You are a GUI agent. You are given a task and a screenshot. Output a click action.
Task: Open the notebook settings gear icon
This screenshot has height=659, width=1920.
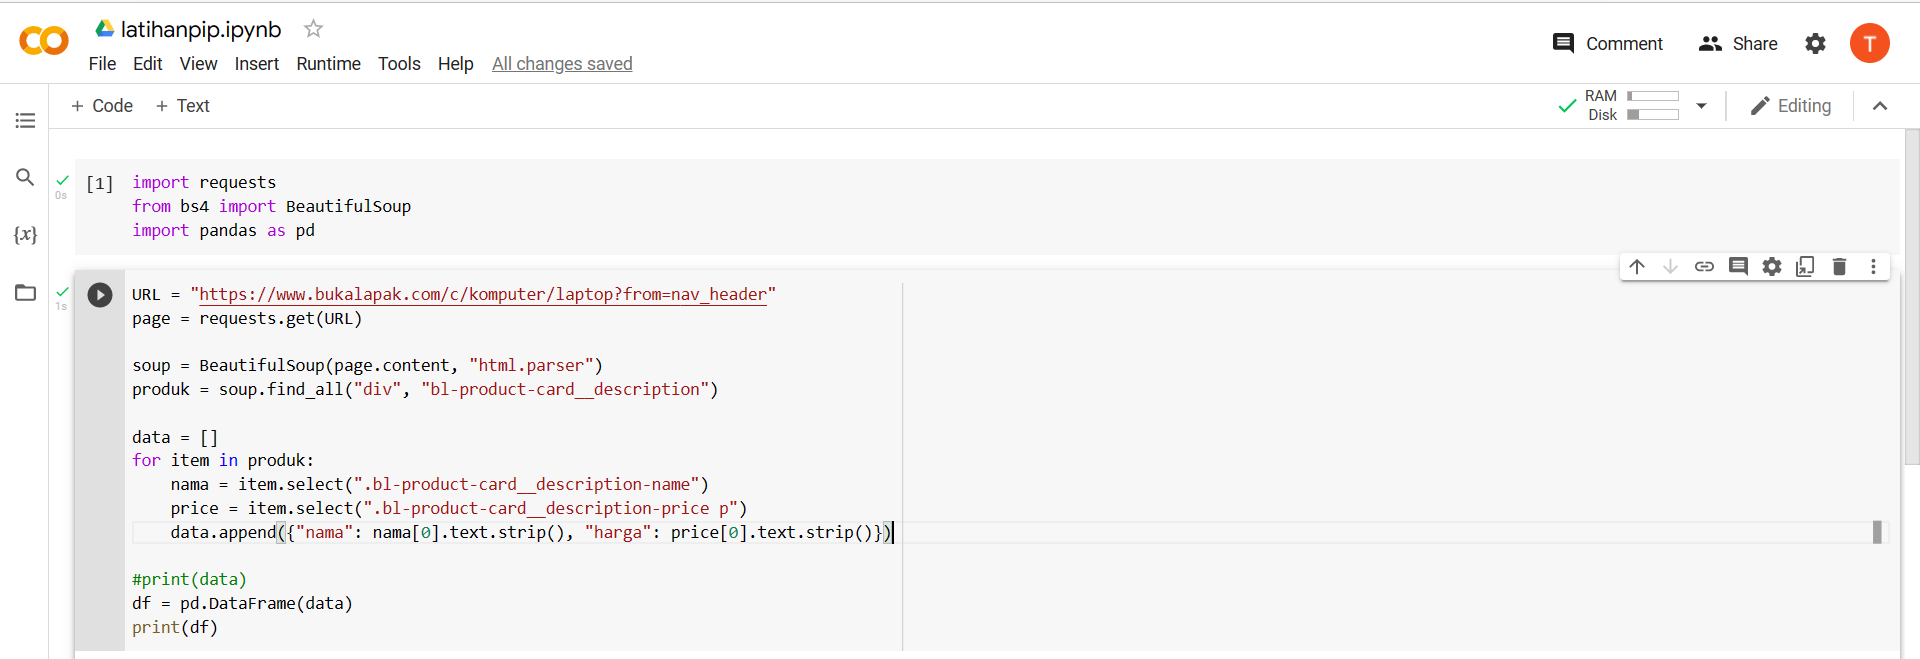[x=1815, y=44]
